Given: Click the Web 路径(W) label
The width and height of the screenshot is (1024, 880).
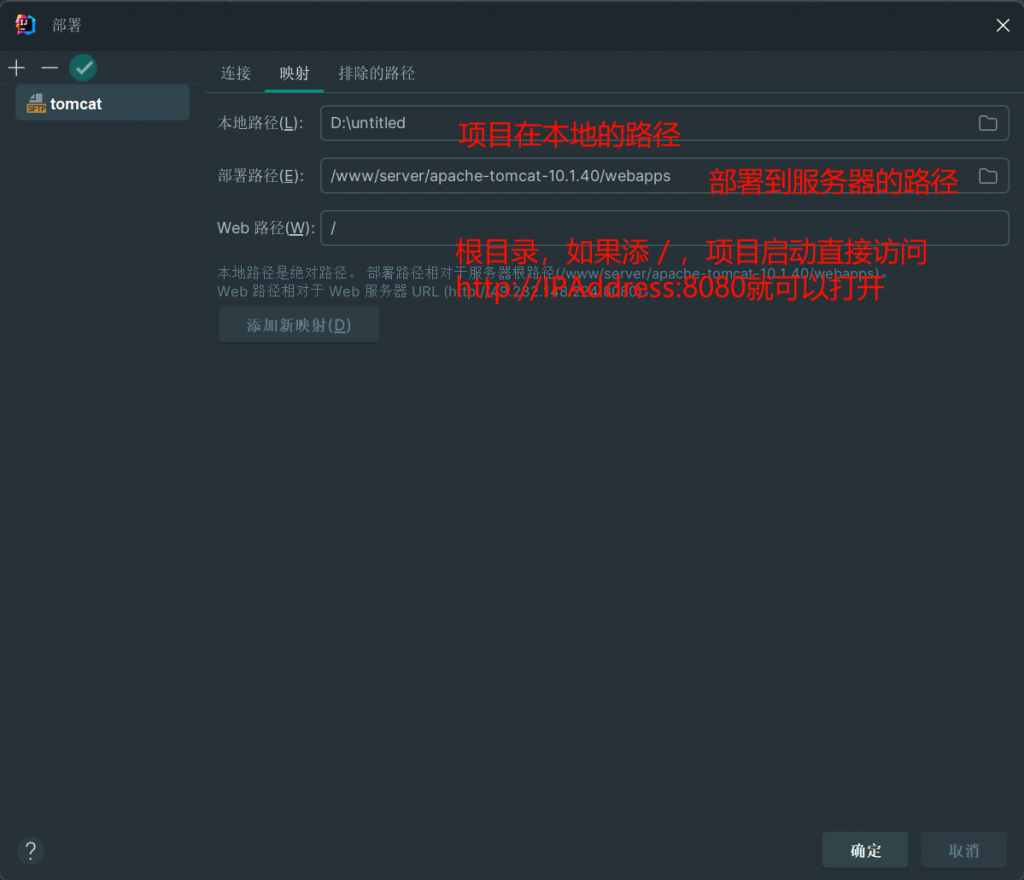Looking at the screenshot, I should click(265, 228).
